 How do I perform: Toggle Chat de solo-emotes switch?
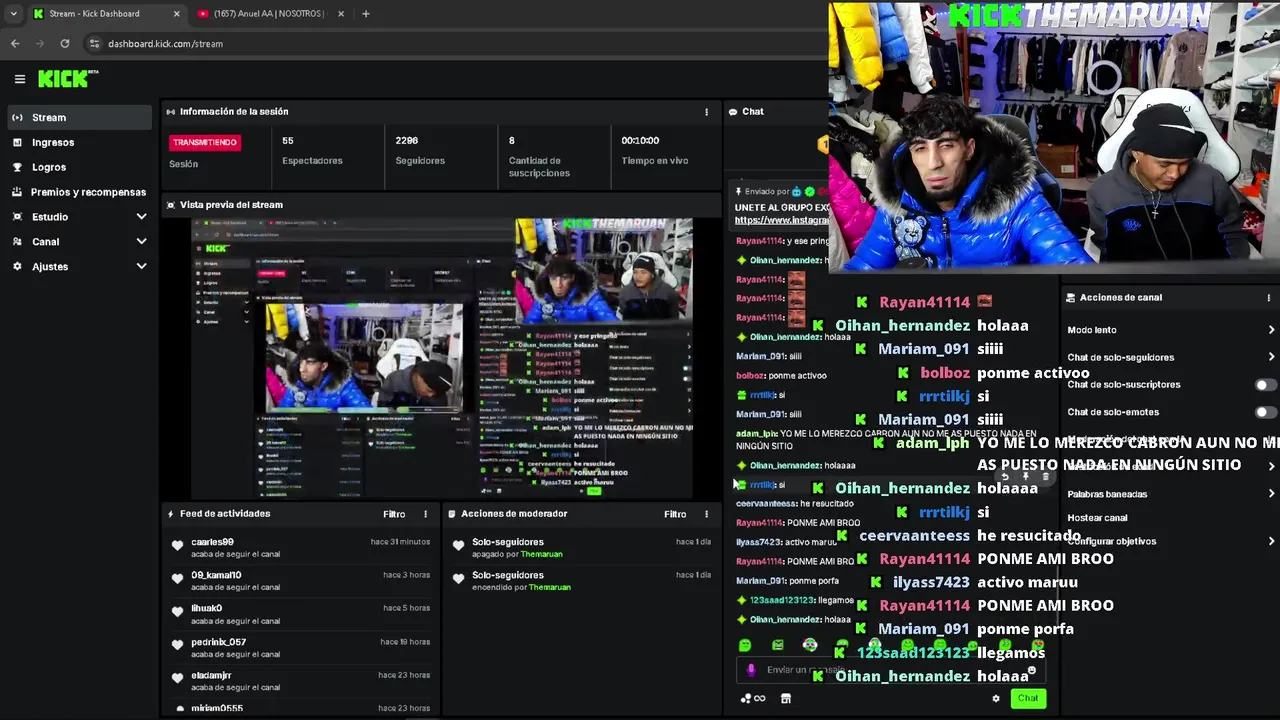click(x=1265, y=412)
